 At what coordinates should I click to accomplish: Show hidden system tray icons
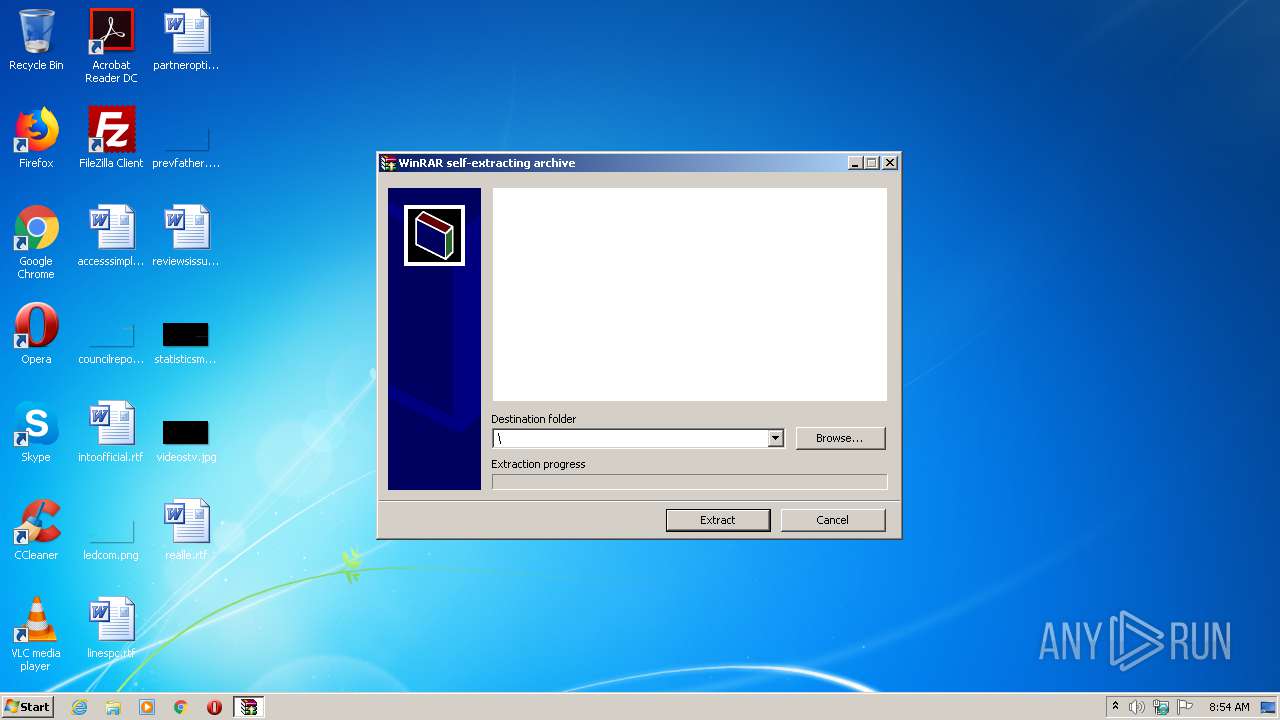click(x=1115, y=707)
